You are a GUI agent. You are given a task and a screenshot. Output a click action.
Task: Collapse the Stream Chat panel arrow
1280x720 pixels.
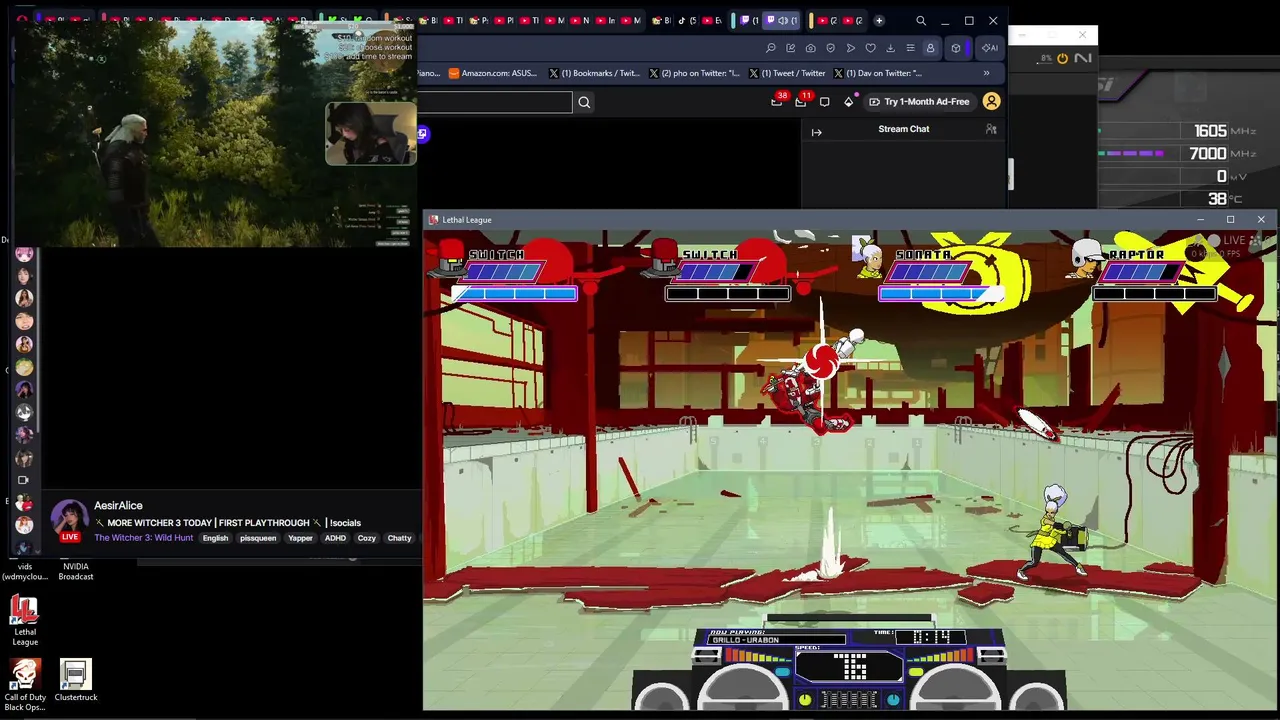pyautogui.click(x=816, y=132)
